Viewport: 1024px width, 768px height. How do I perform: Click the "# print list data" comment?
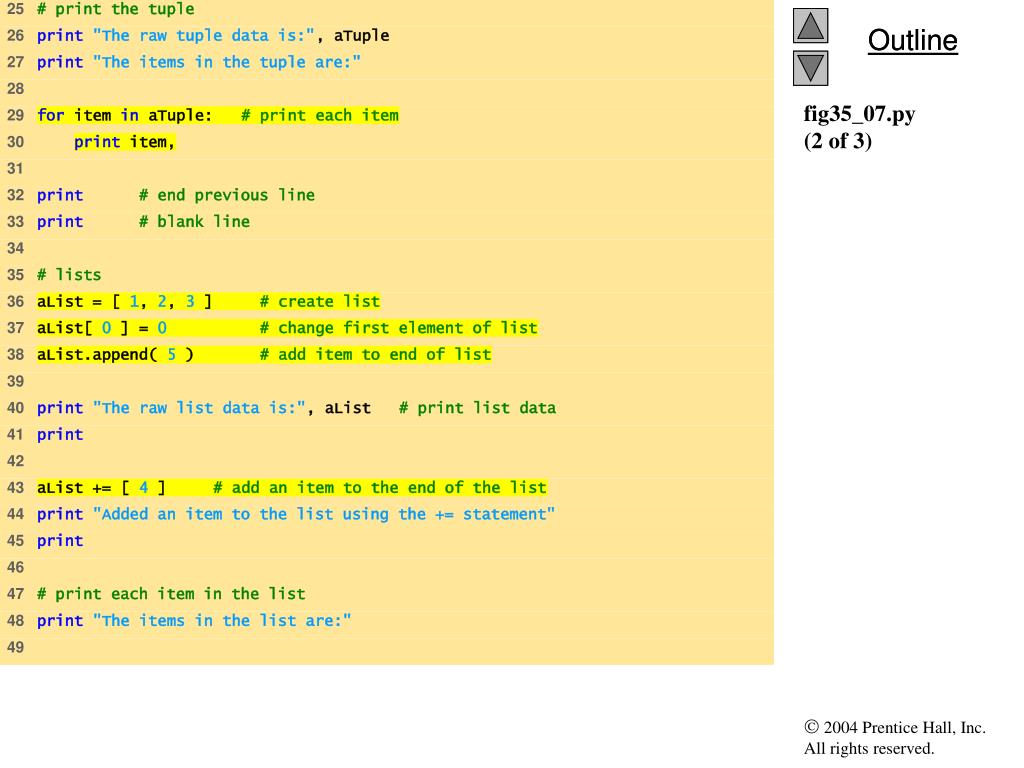pyautogui.click(x=477, y=408)
